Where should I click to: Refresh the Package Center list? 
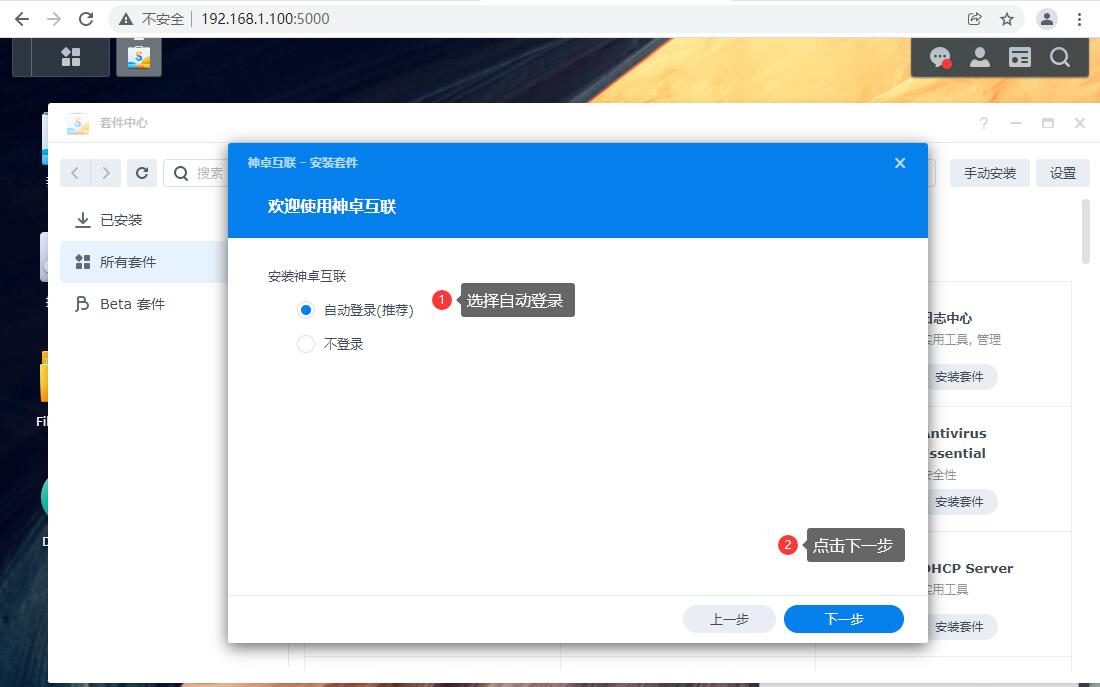(x=142, y=173)
